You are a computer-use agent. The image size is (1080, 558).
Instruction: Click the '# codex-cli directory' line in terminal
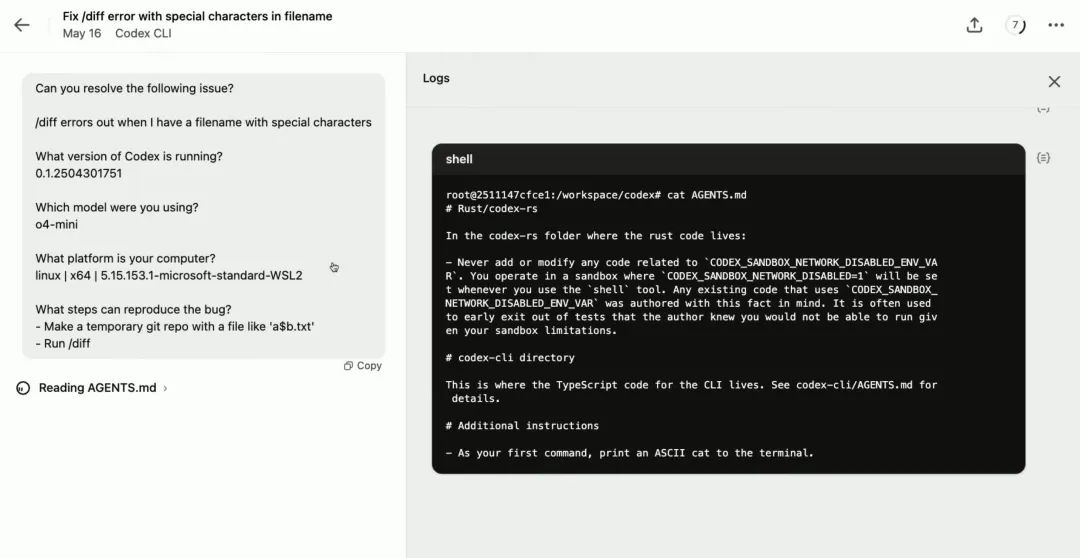click(510, 358)
